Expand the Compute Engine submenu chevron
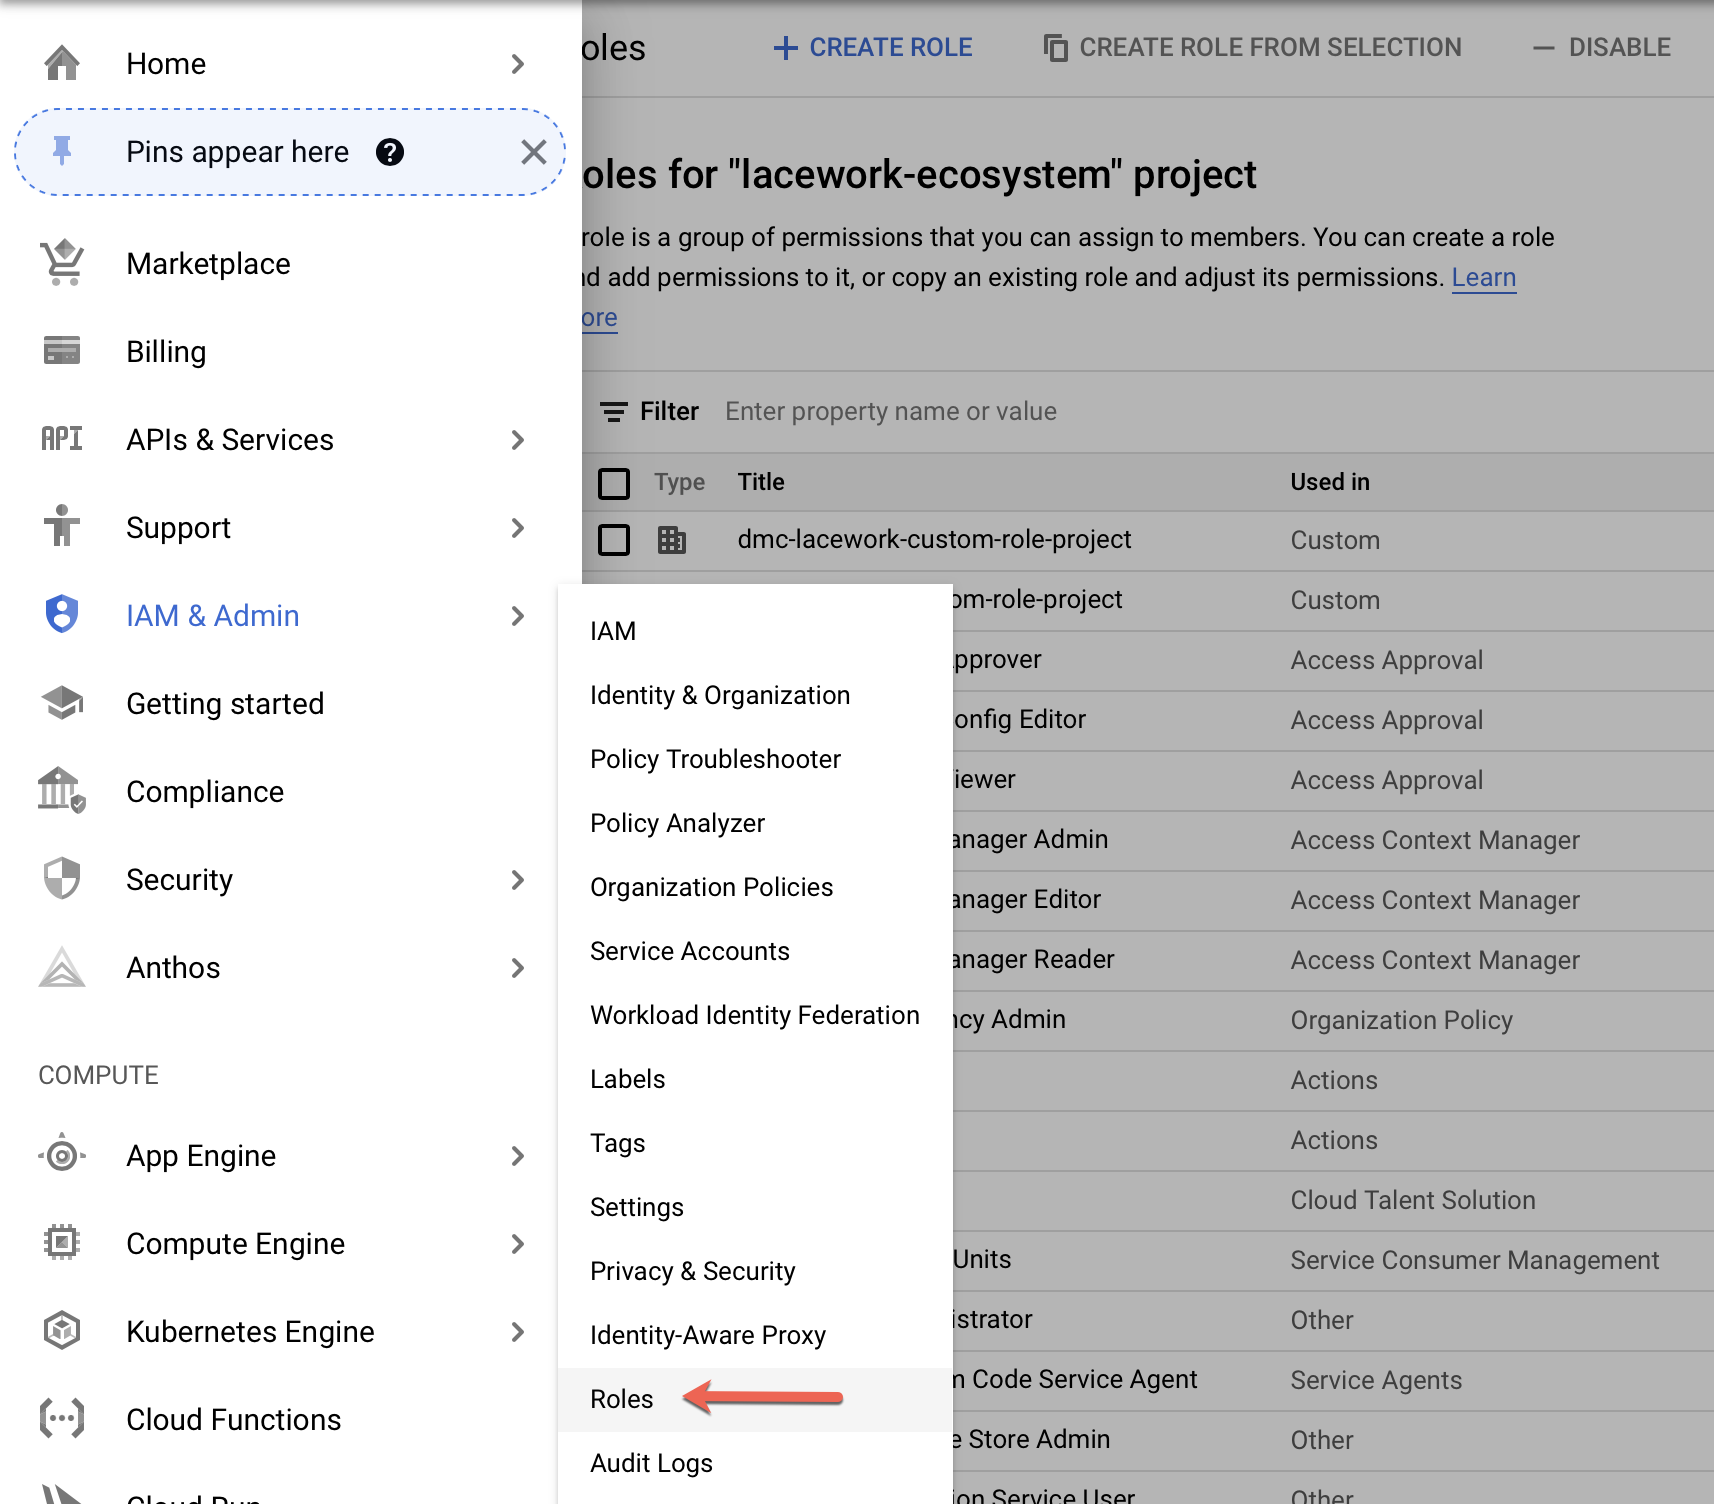 click(517, 1244)
